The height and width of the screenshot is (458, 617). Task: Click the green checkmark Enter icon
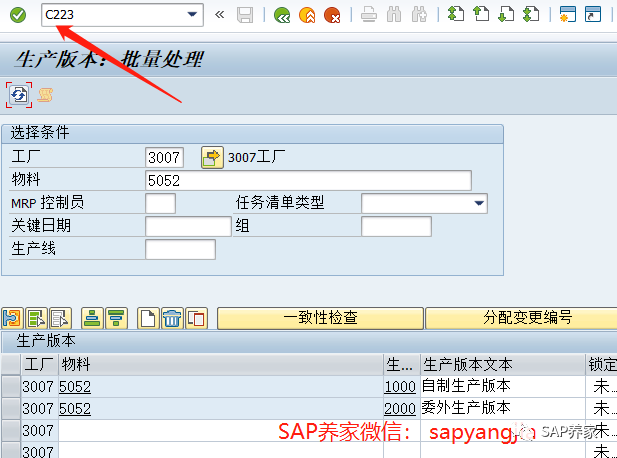[18, 15]
